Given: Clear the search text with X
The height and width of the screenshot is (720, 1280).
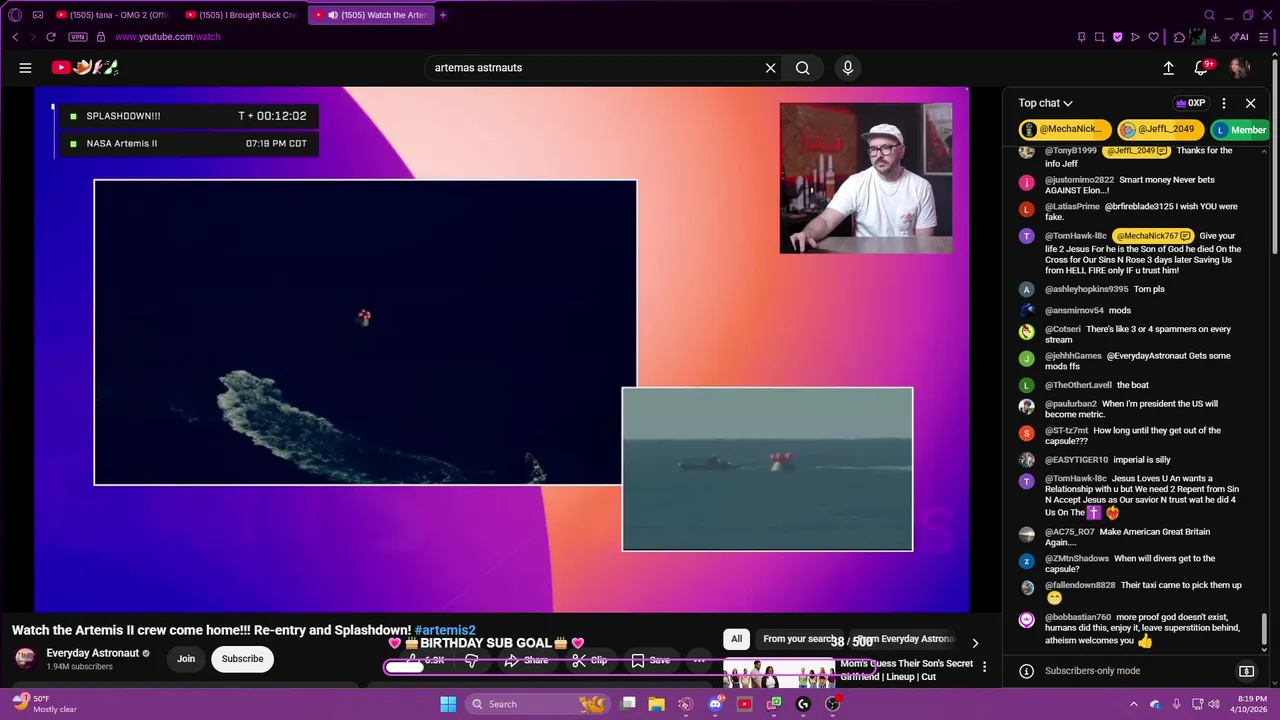Looking at the screenshot, I should (x=770, y=68).
